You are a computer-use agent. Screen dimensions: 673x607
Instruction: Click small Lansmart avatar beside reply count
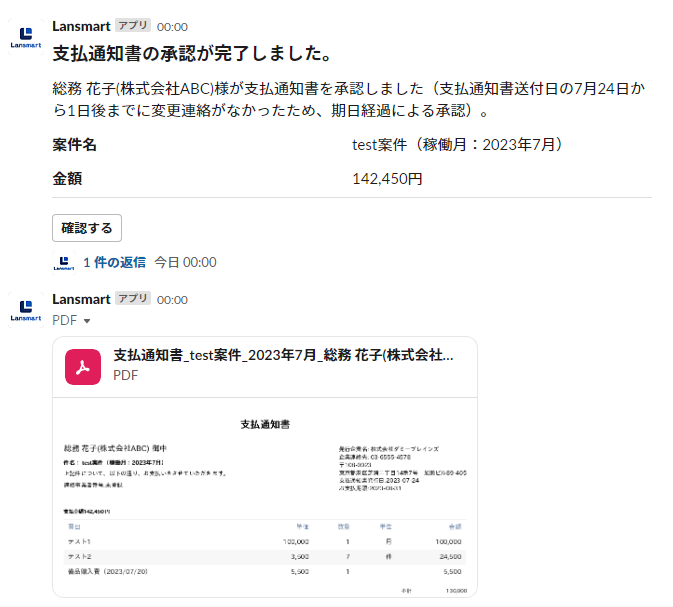(64, 263)
